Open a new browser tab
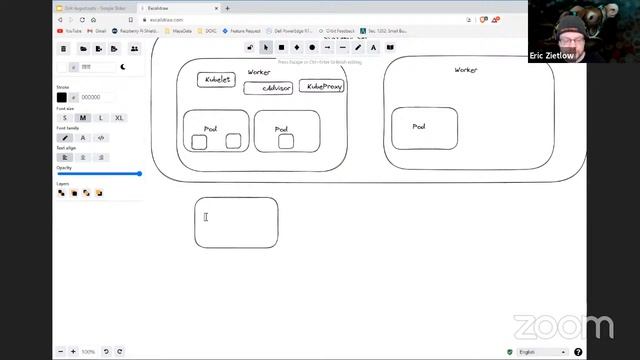The height and width of the screenshot is (360, 640). (228, 8)
